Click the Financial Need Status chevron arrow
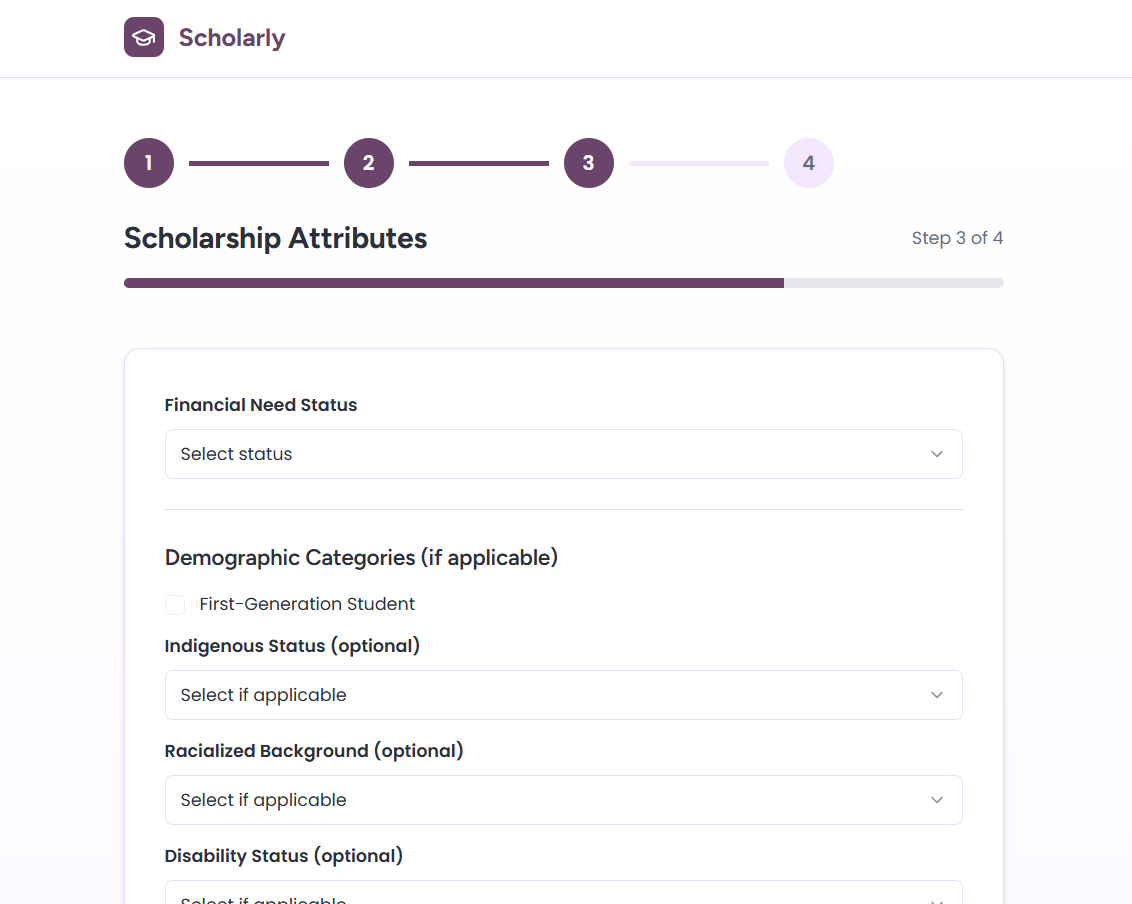 [x=937, y=454]
